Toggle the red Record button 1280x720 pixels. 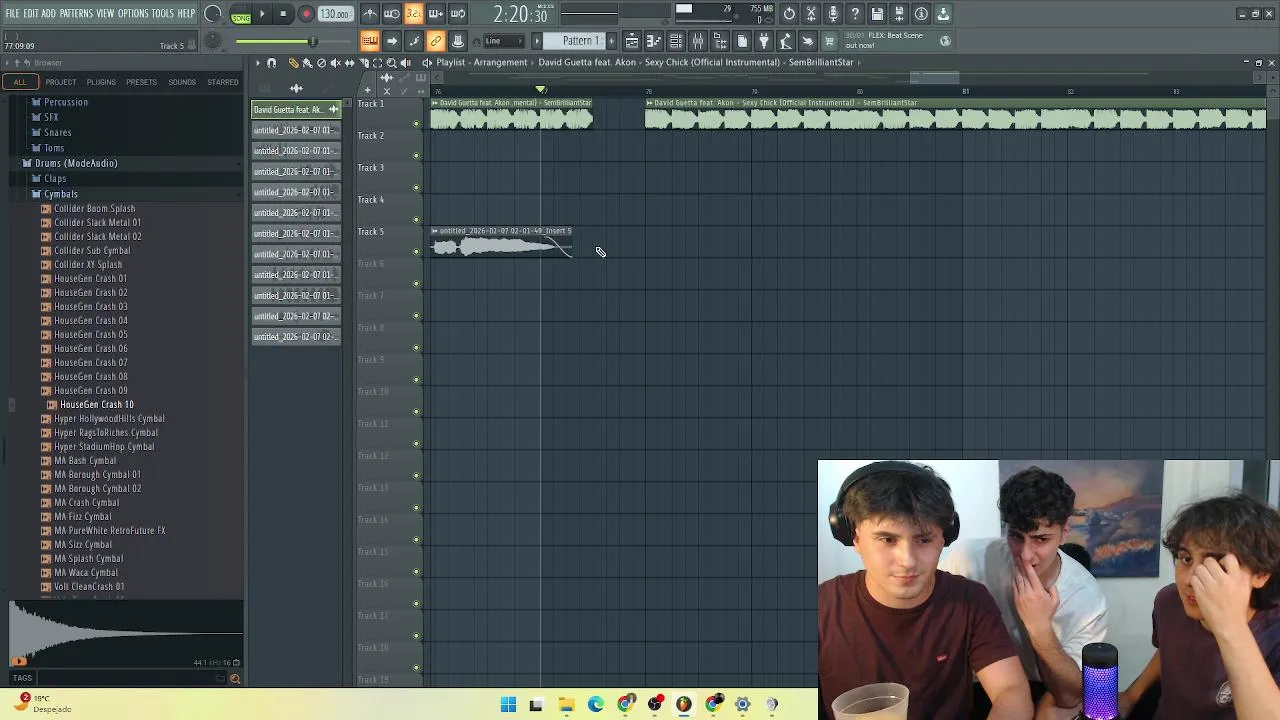click(x=306, y=14)
